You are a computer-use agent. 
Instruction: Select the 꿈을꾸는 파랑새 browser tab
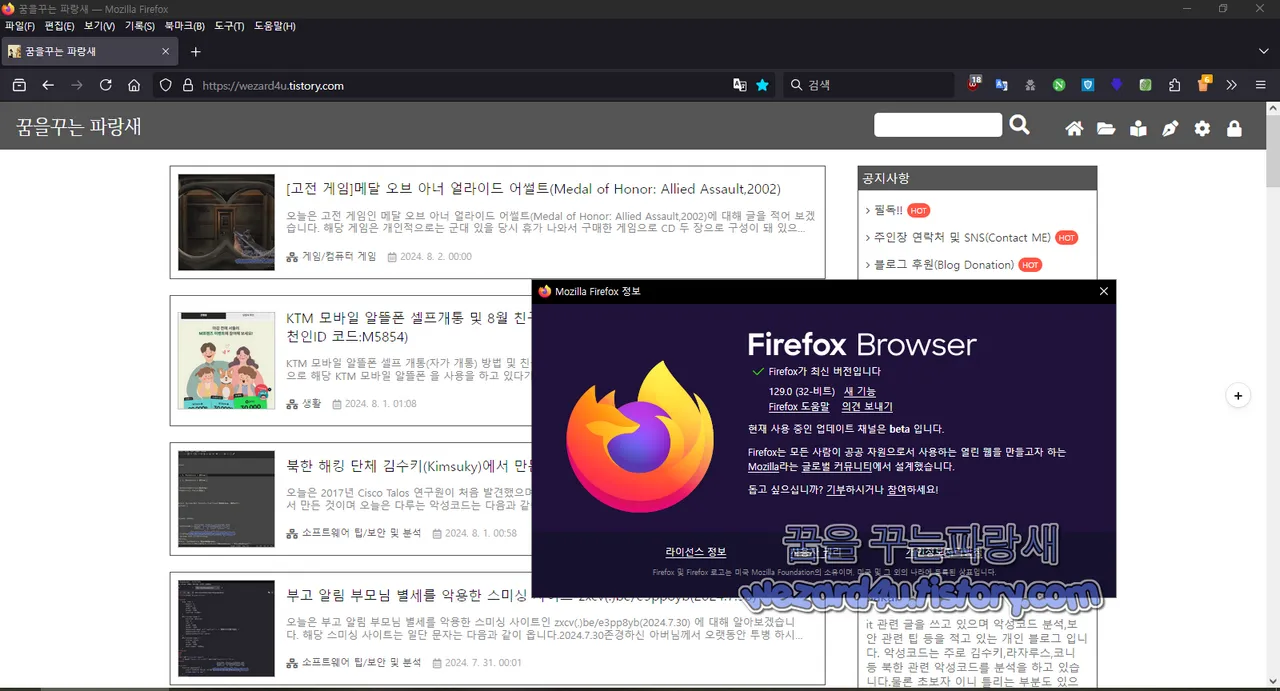[x=91, y=51]
